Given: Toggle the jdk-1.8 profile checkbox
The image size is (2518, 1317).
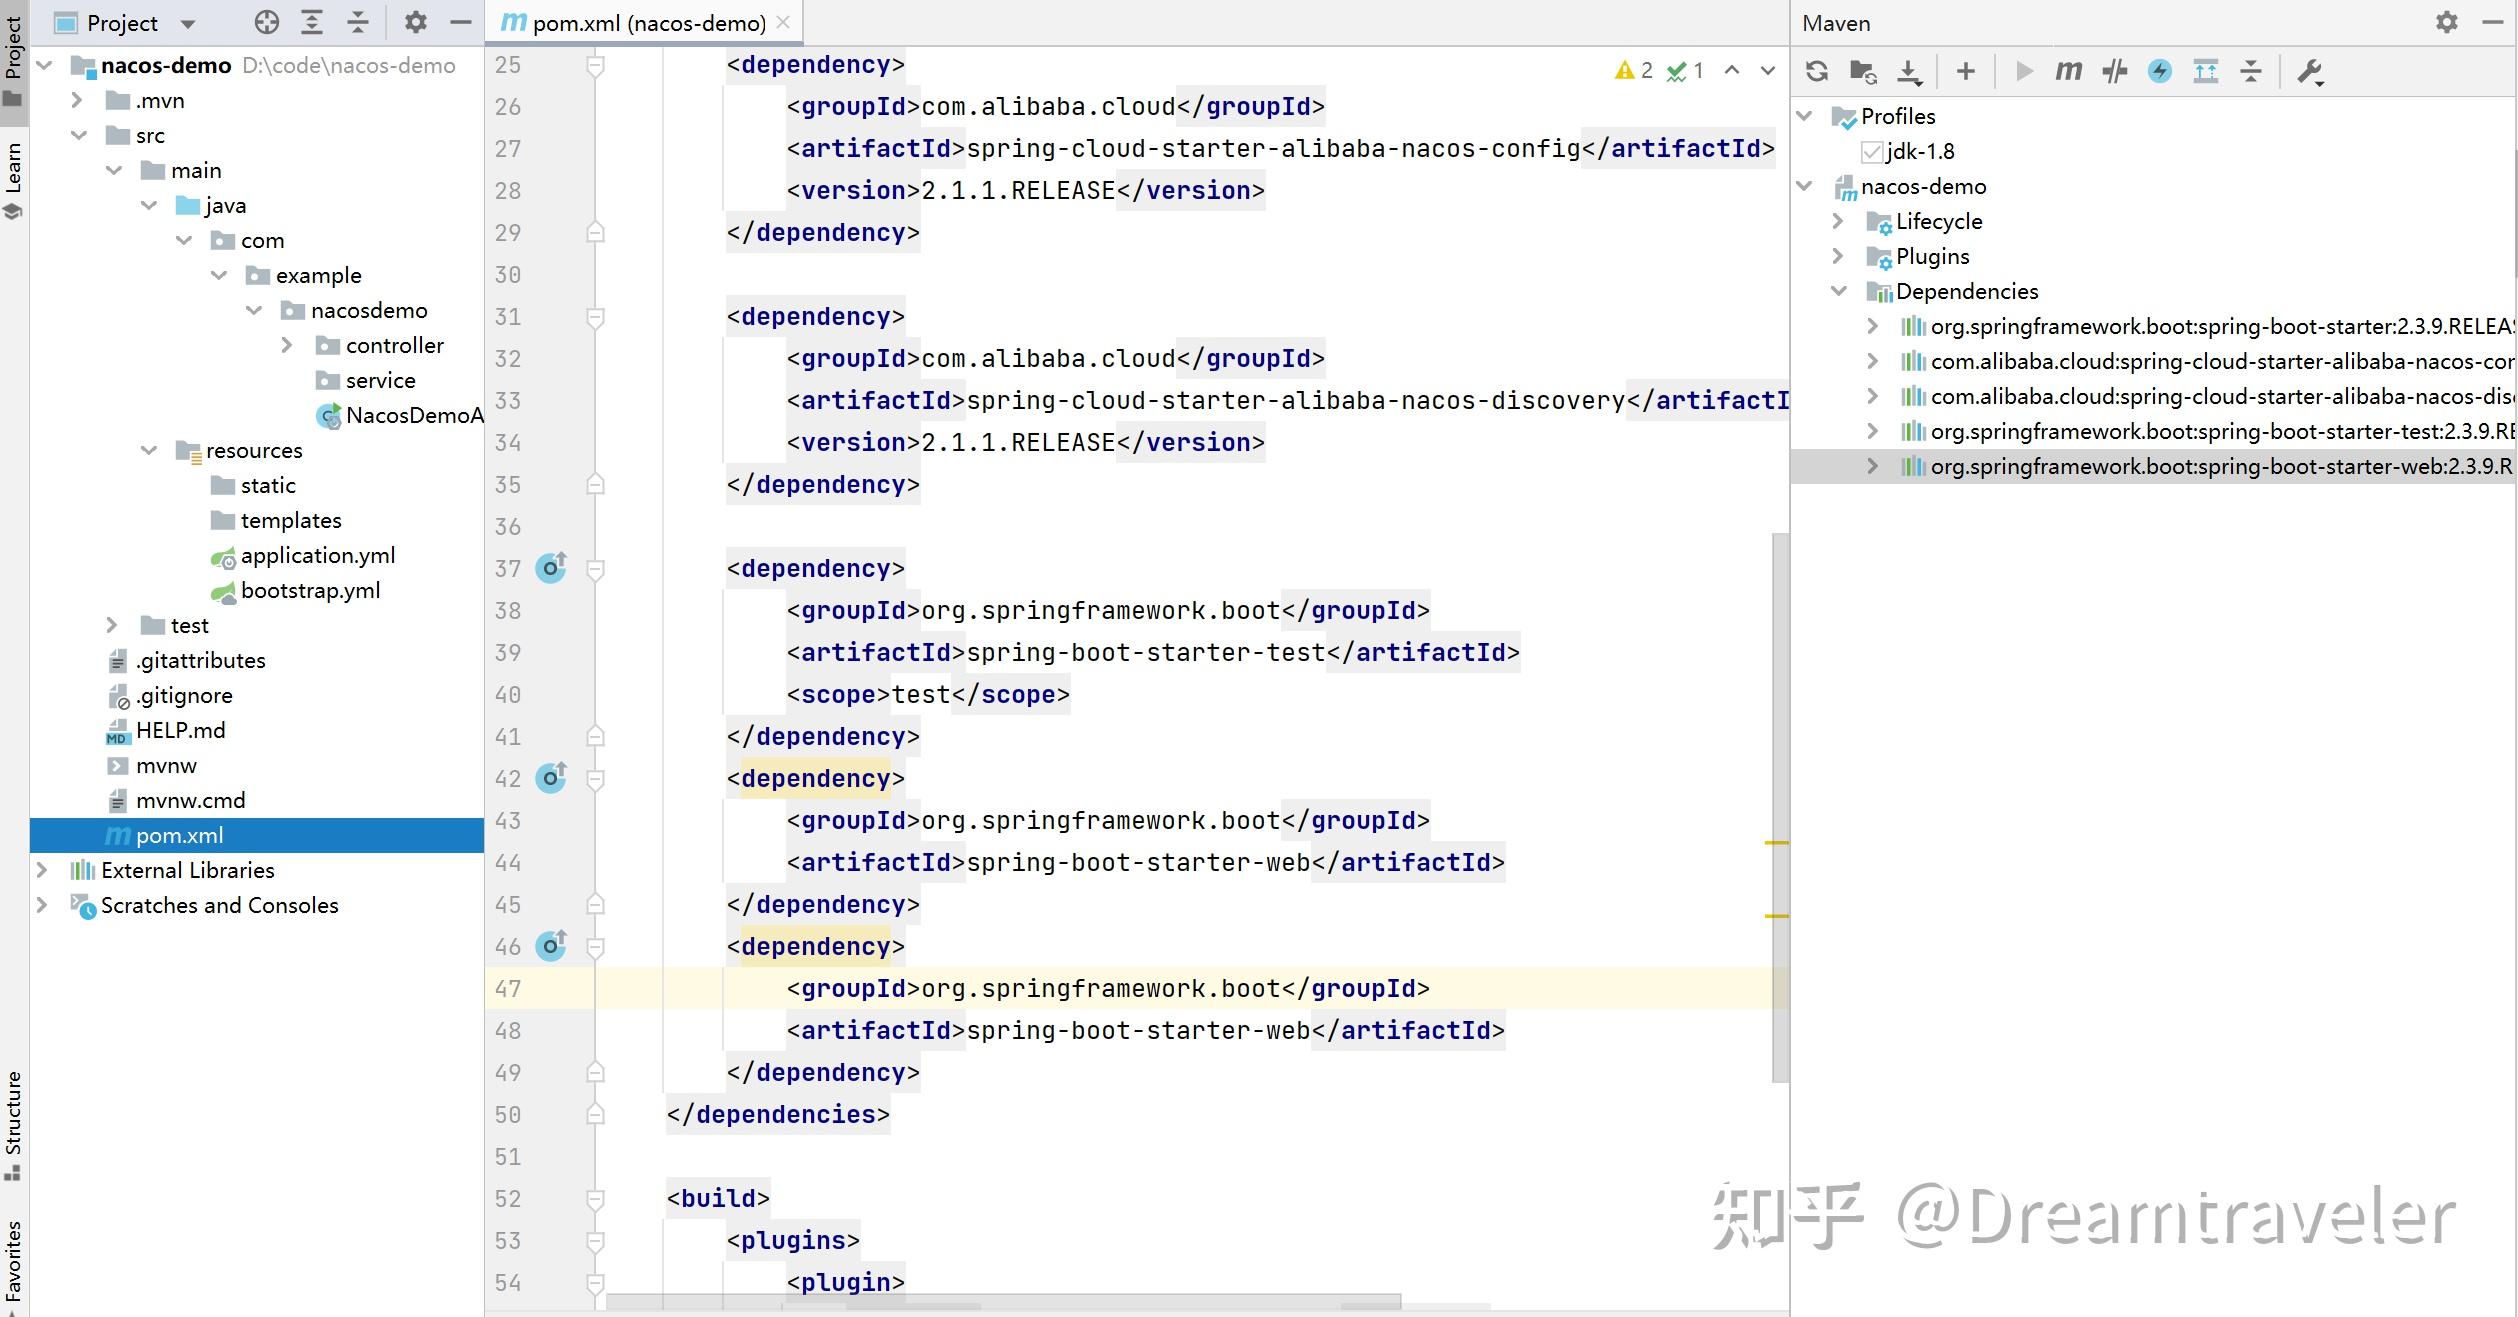Looking at the screenshot, I should 1871,151.
